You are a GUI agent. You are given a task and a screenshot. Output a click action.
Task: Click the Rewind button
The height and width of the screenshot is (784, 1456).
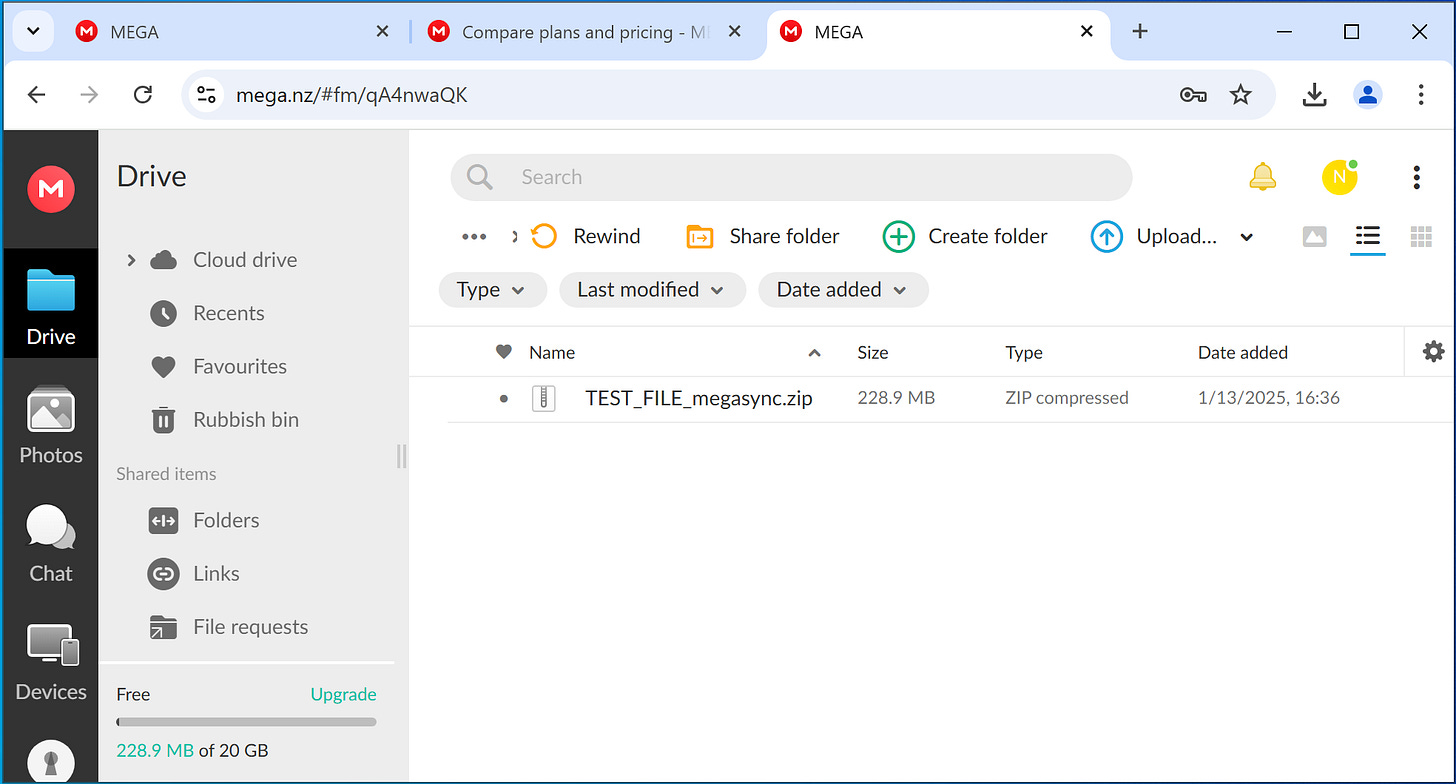pos(586,236)
